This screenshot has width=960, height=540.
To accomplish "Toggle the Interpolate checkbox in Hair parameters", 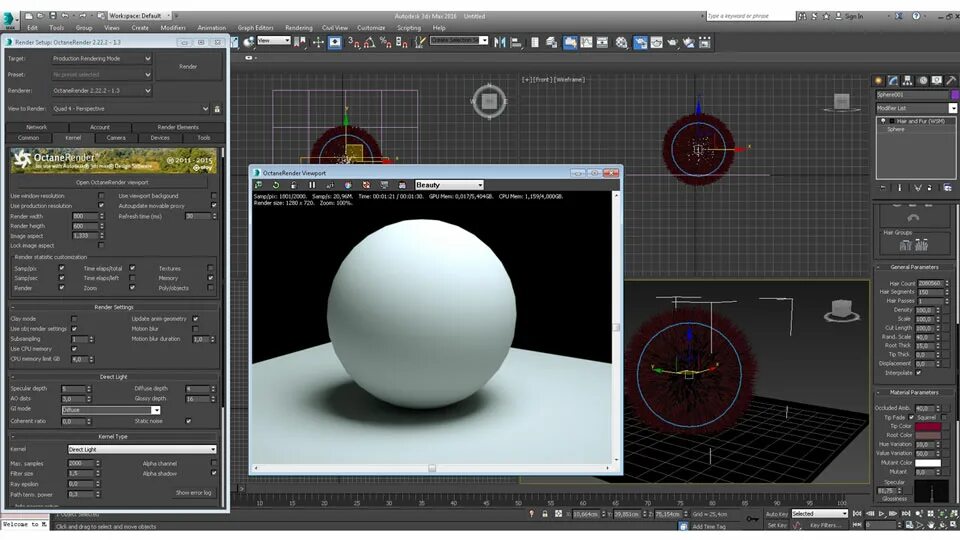I will [x=918, y=373].
